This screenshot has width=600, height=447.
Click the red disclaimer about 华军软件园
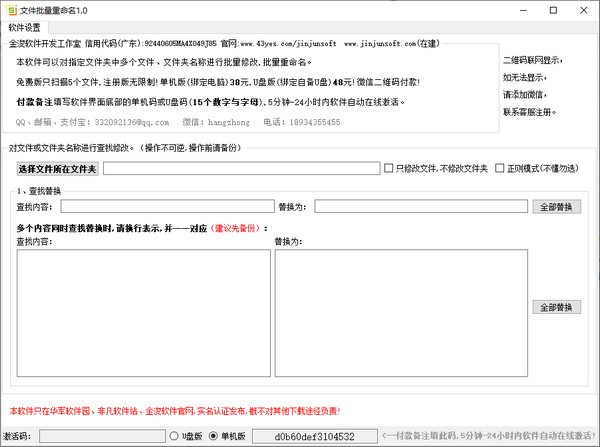[174, 411]
